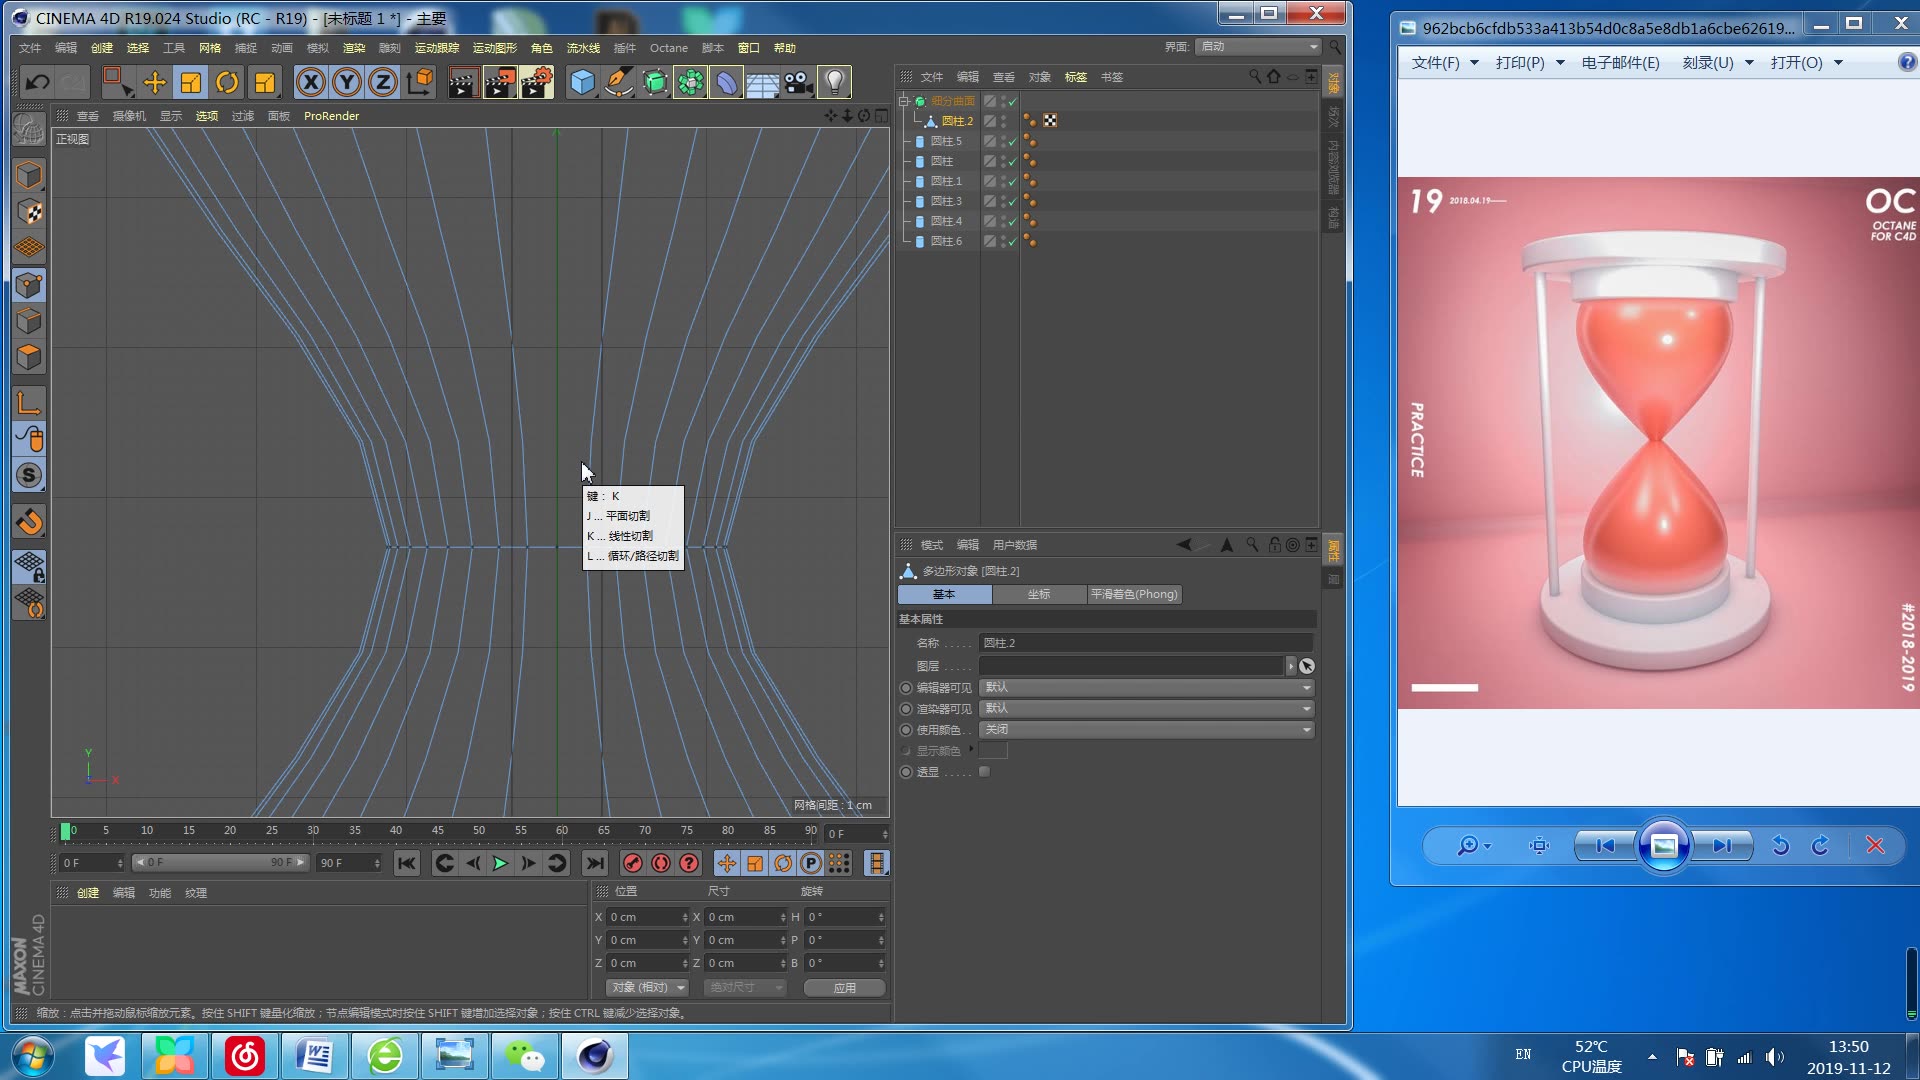Image resolution: width=1920 pixels, height=1080 pixels.
Task: Select the Move tool in the toolbar
Action: pyautogui.click(x=155, y=82)
